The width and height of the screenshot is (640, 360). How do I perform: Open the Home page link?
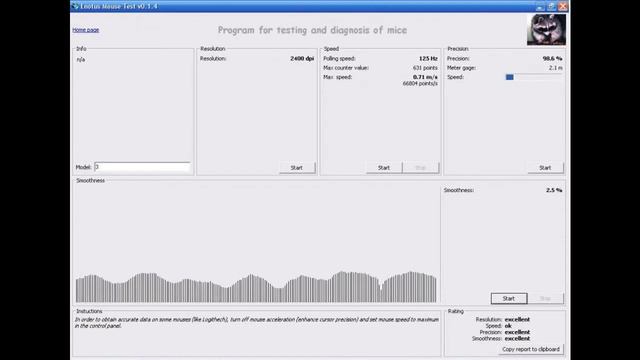point(86,30)
